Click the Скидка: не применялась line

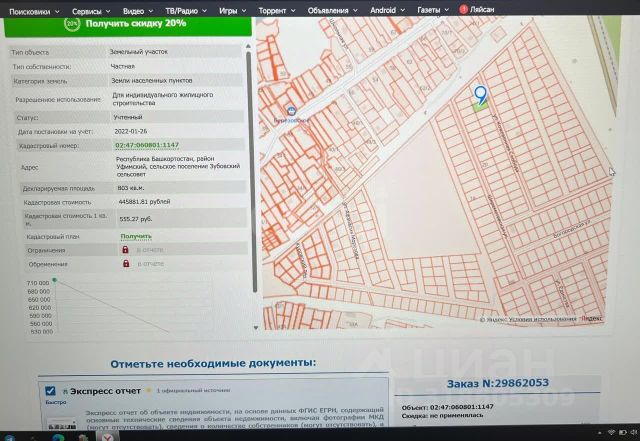pos(442,415)
